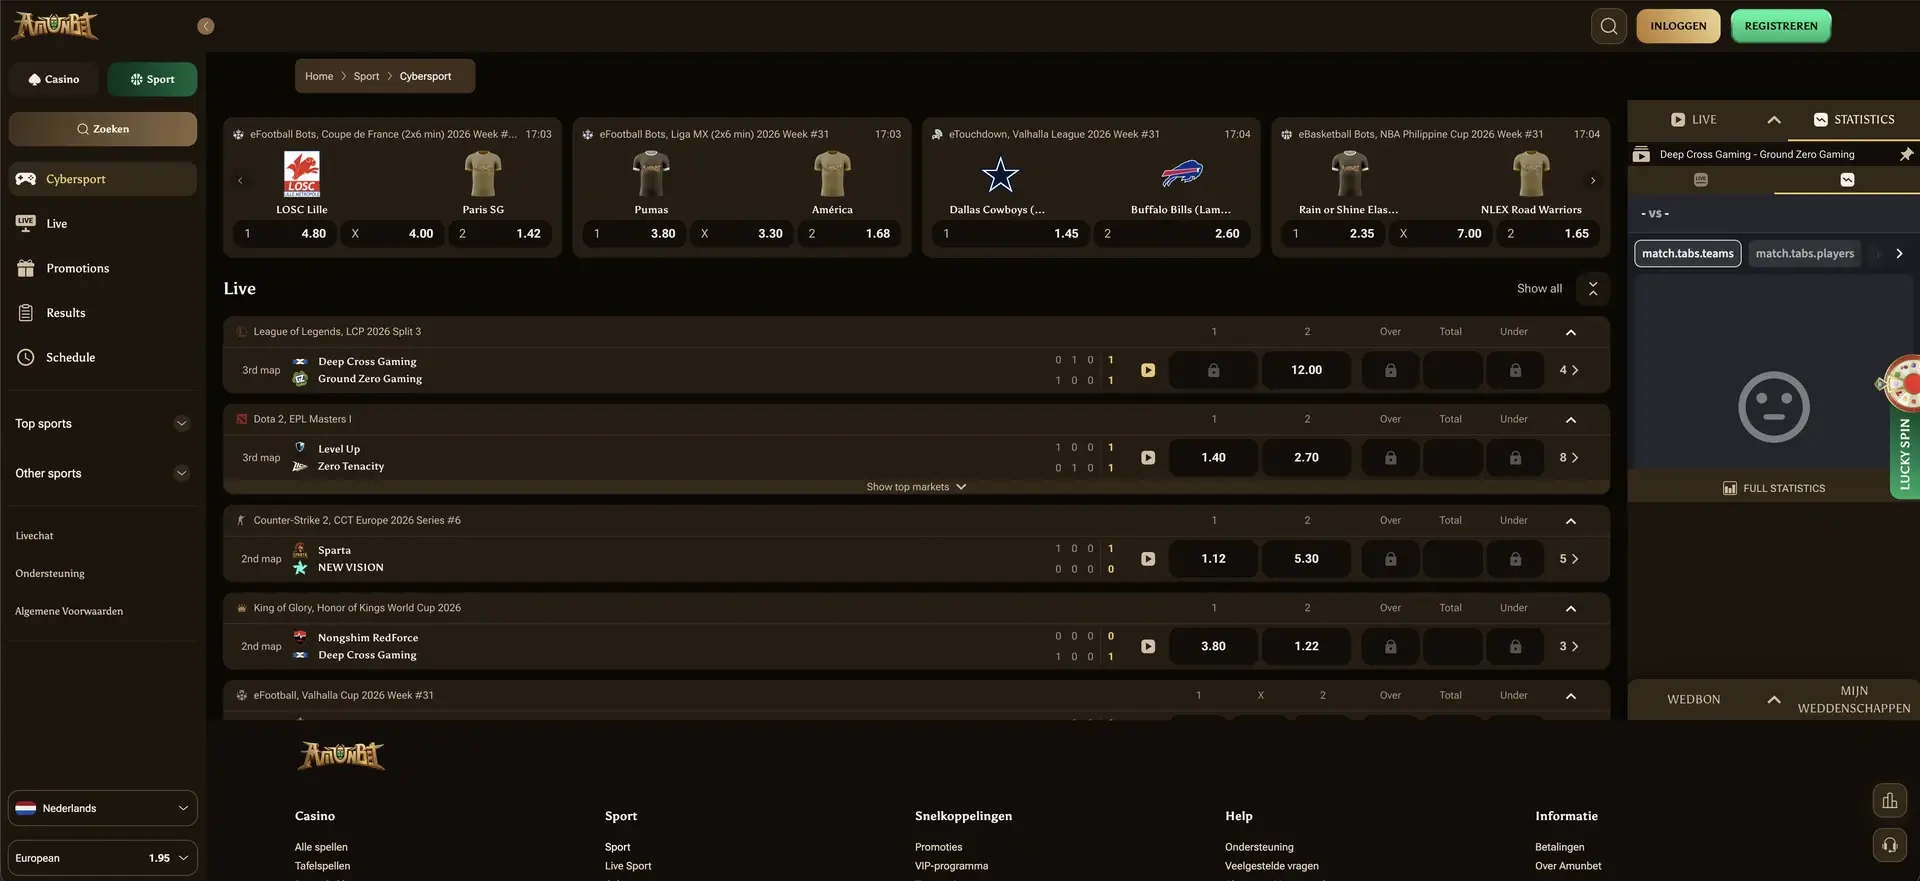Select odds 1.40 for Level Up

coord(1213,458)
